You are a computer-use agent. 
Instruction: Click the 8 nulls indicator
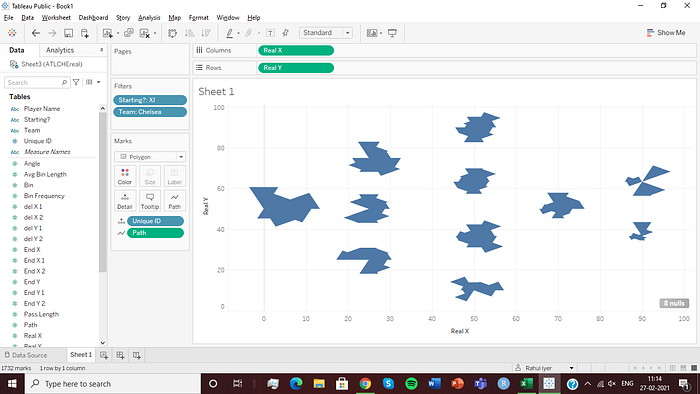click(x=674, y=303)
